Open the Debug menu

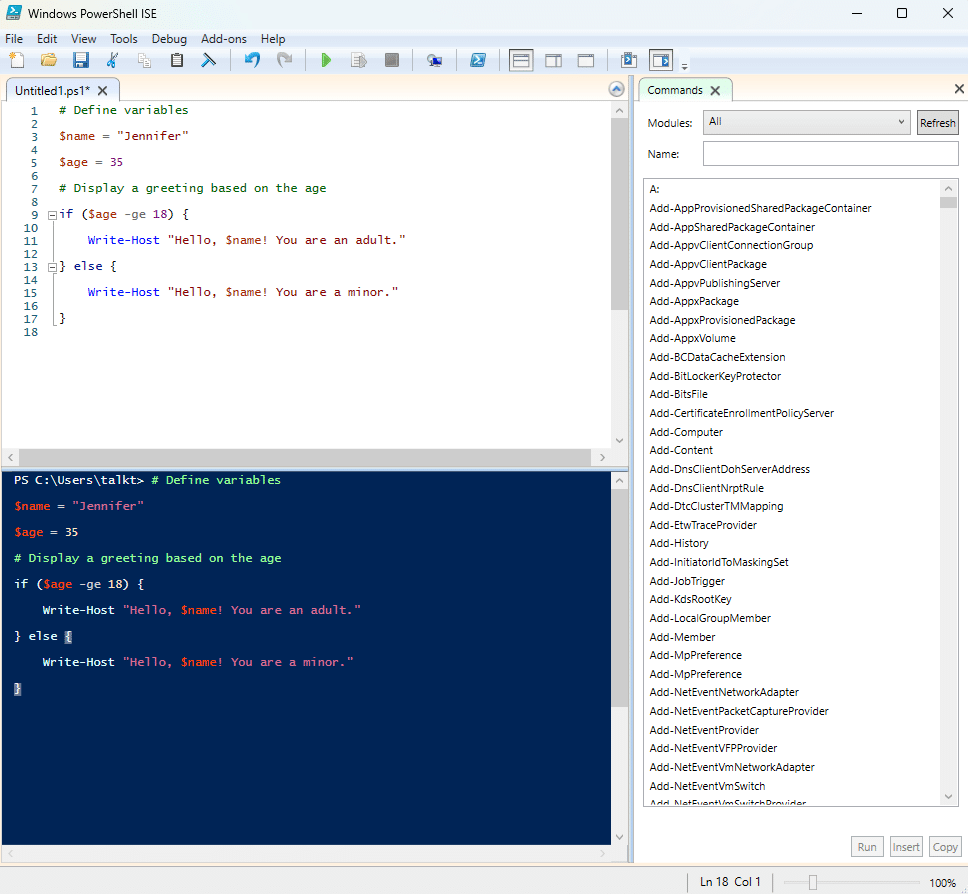click(x=169, y=39)
